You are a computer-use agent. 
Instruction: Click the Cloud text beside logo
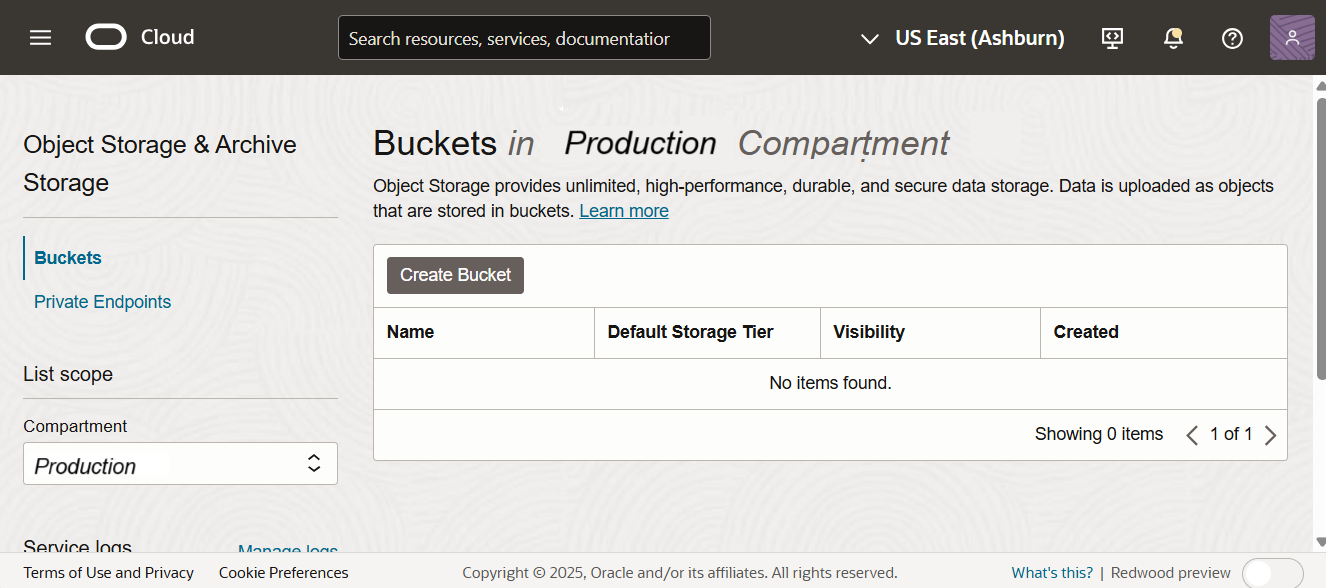[x=167, y=37]
